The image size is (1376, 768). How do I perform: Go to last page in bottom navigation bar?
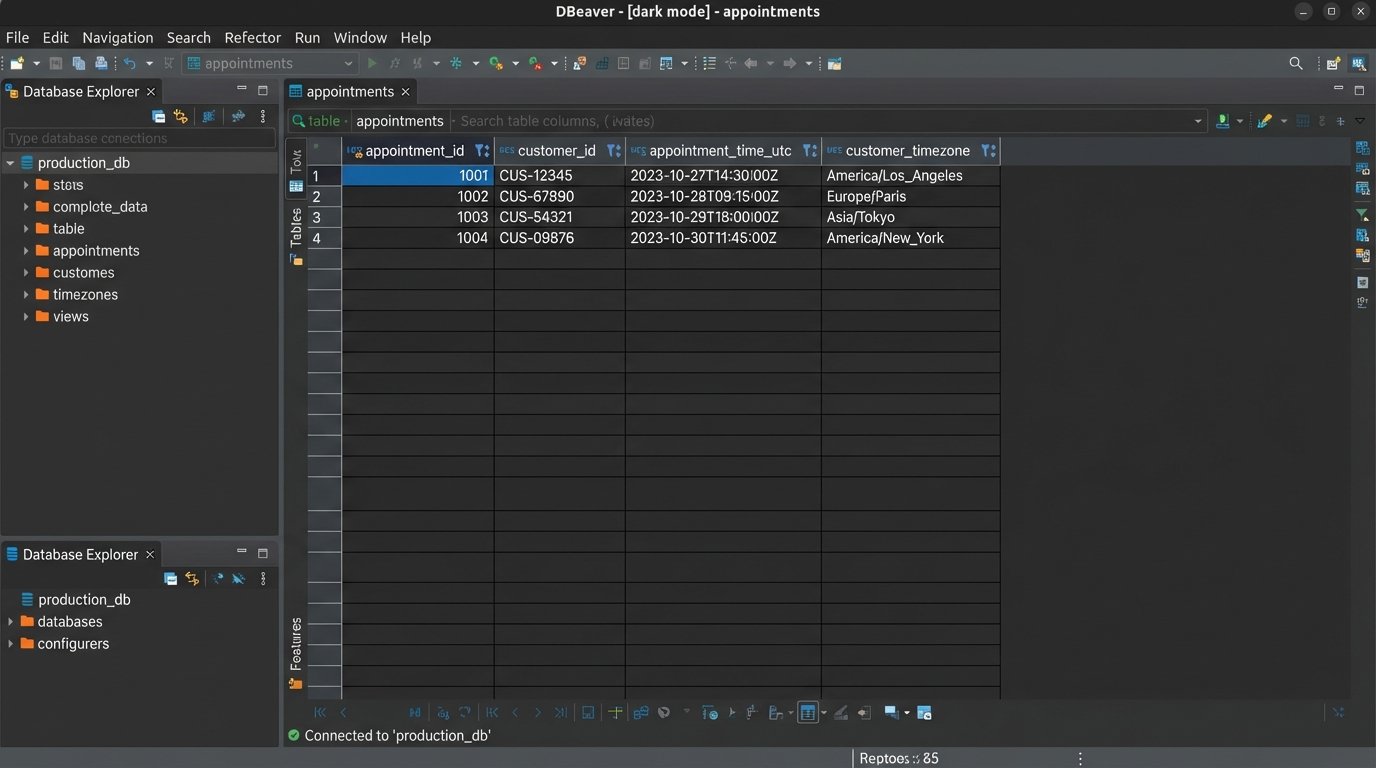561,713
